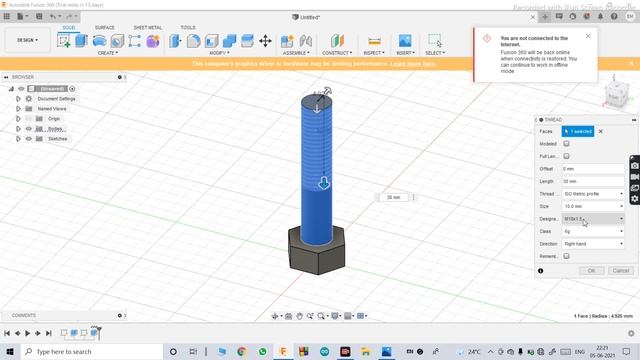
Task: Switch to the Tools tab
Action: 188,27
